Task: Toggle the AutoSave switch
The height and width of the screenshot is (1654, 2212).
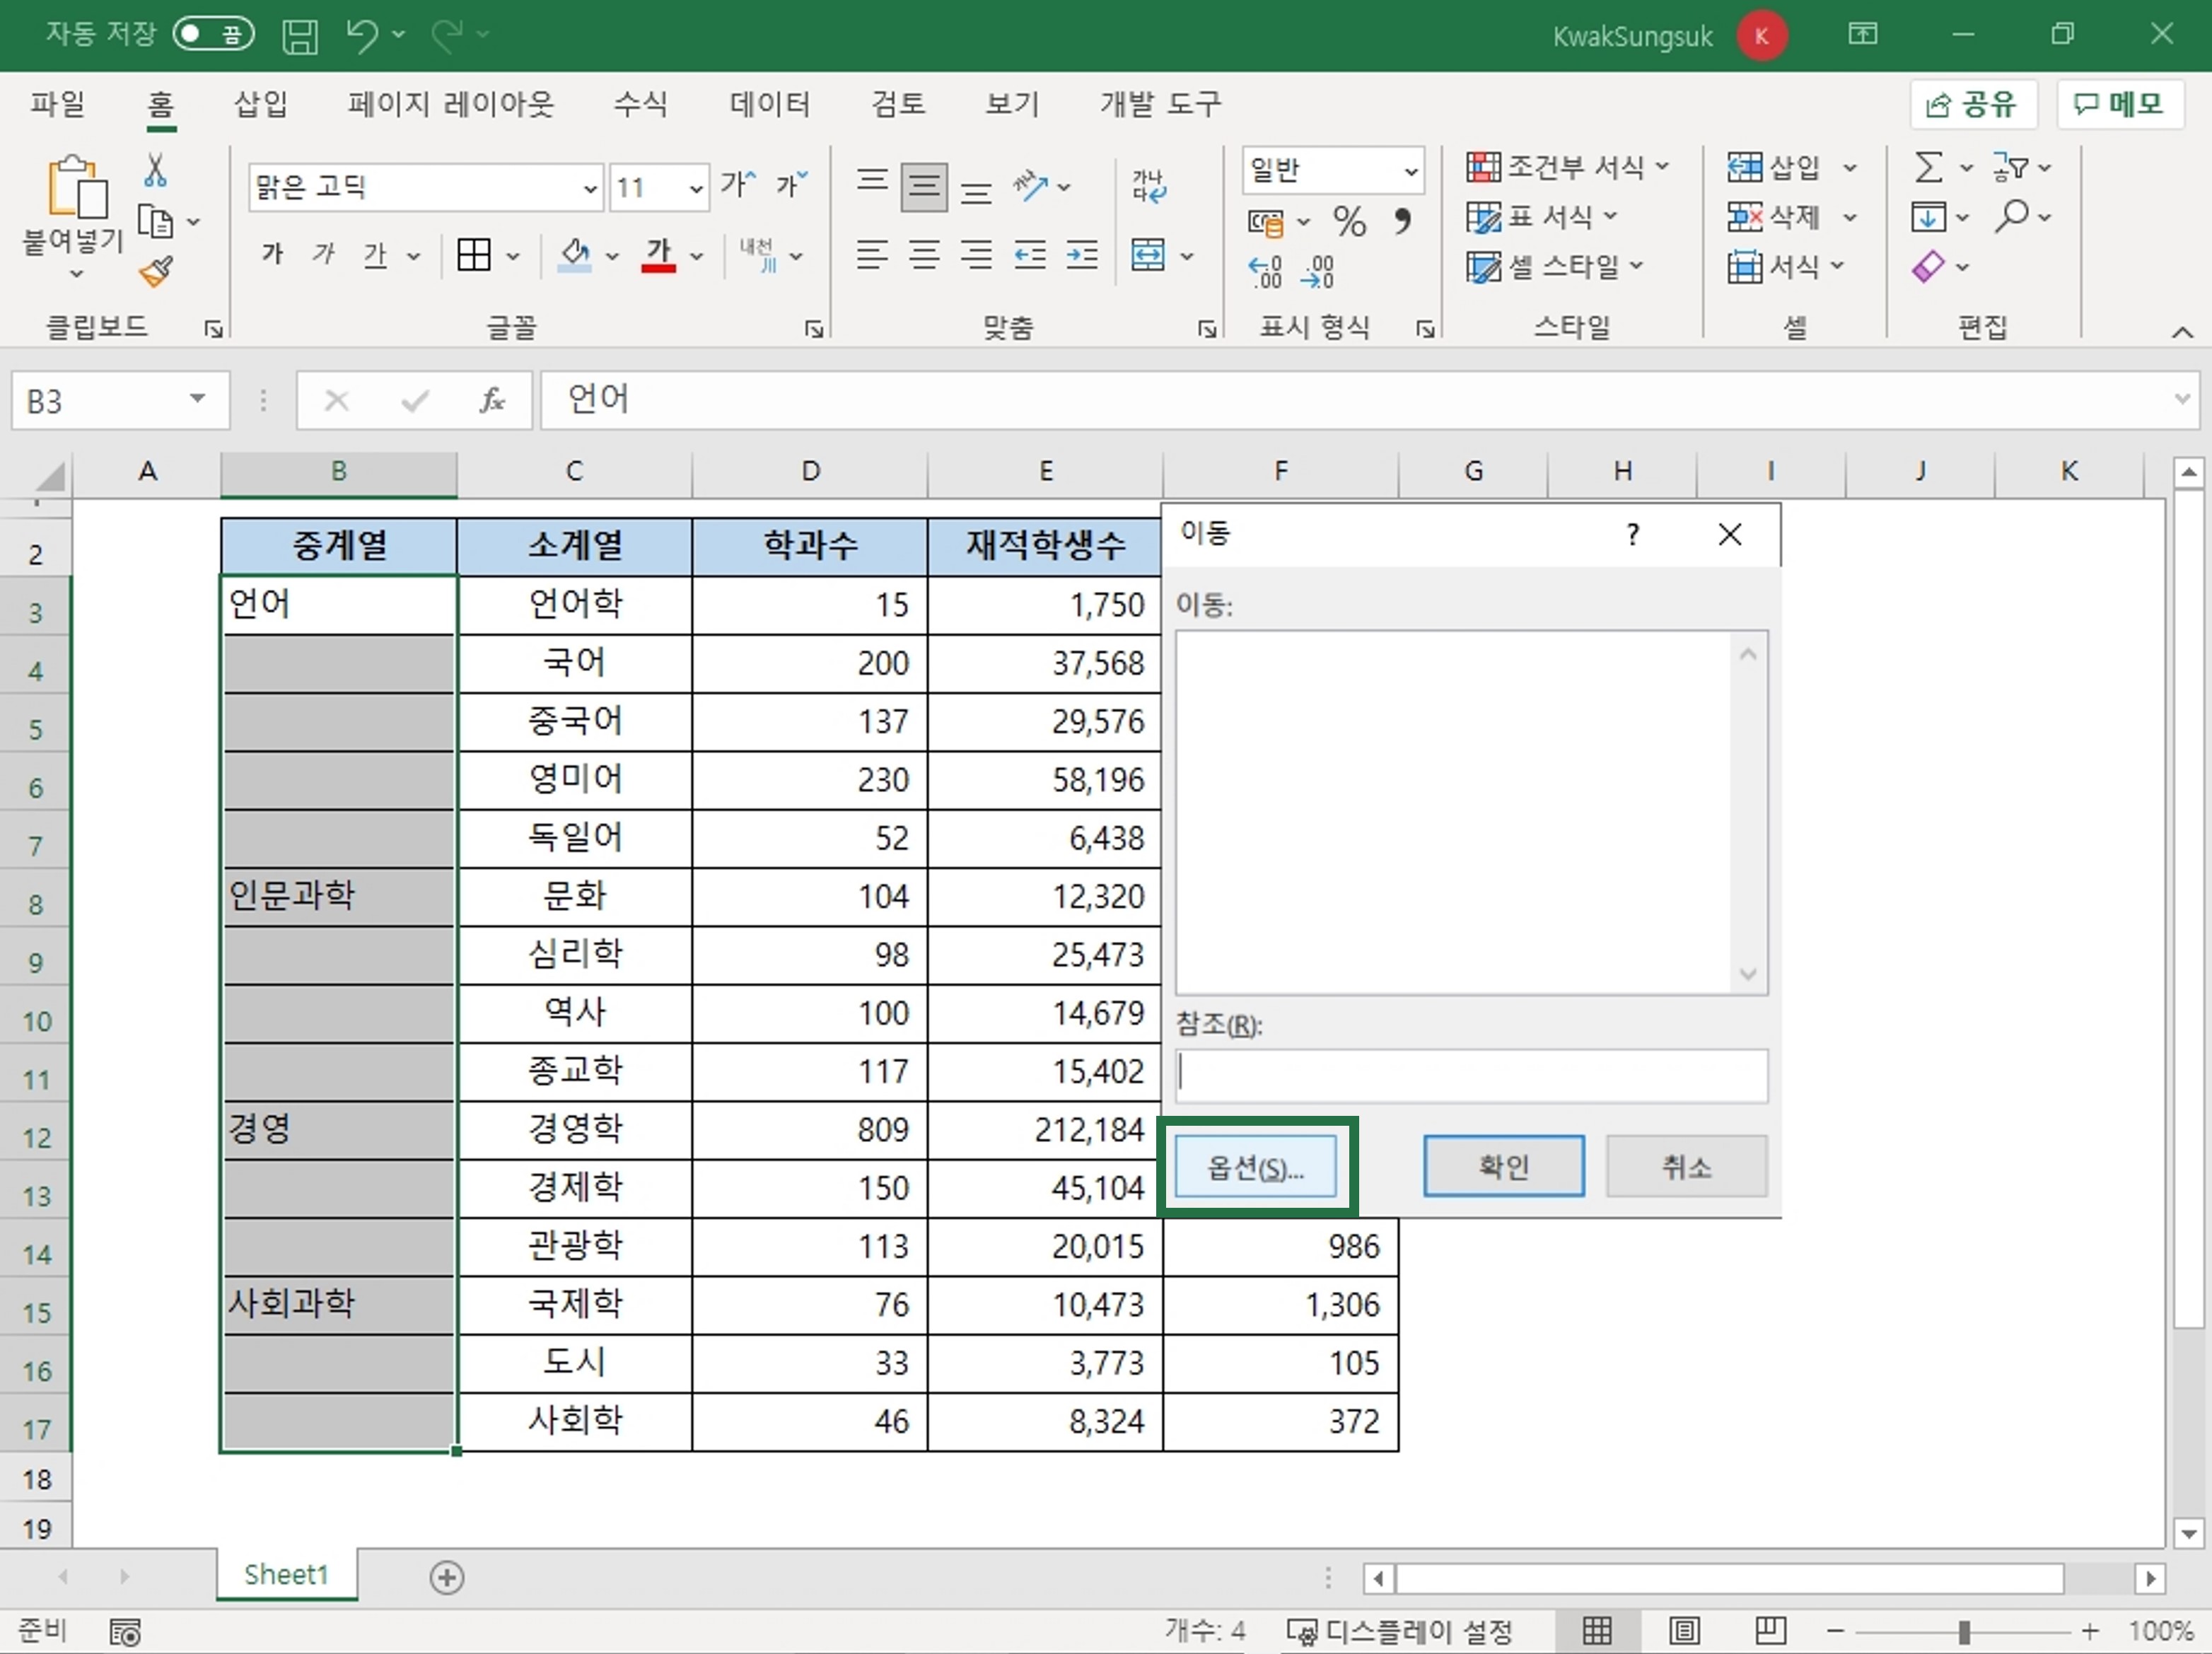Action: pos(213,35)
